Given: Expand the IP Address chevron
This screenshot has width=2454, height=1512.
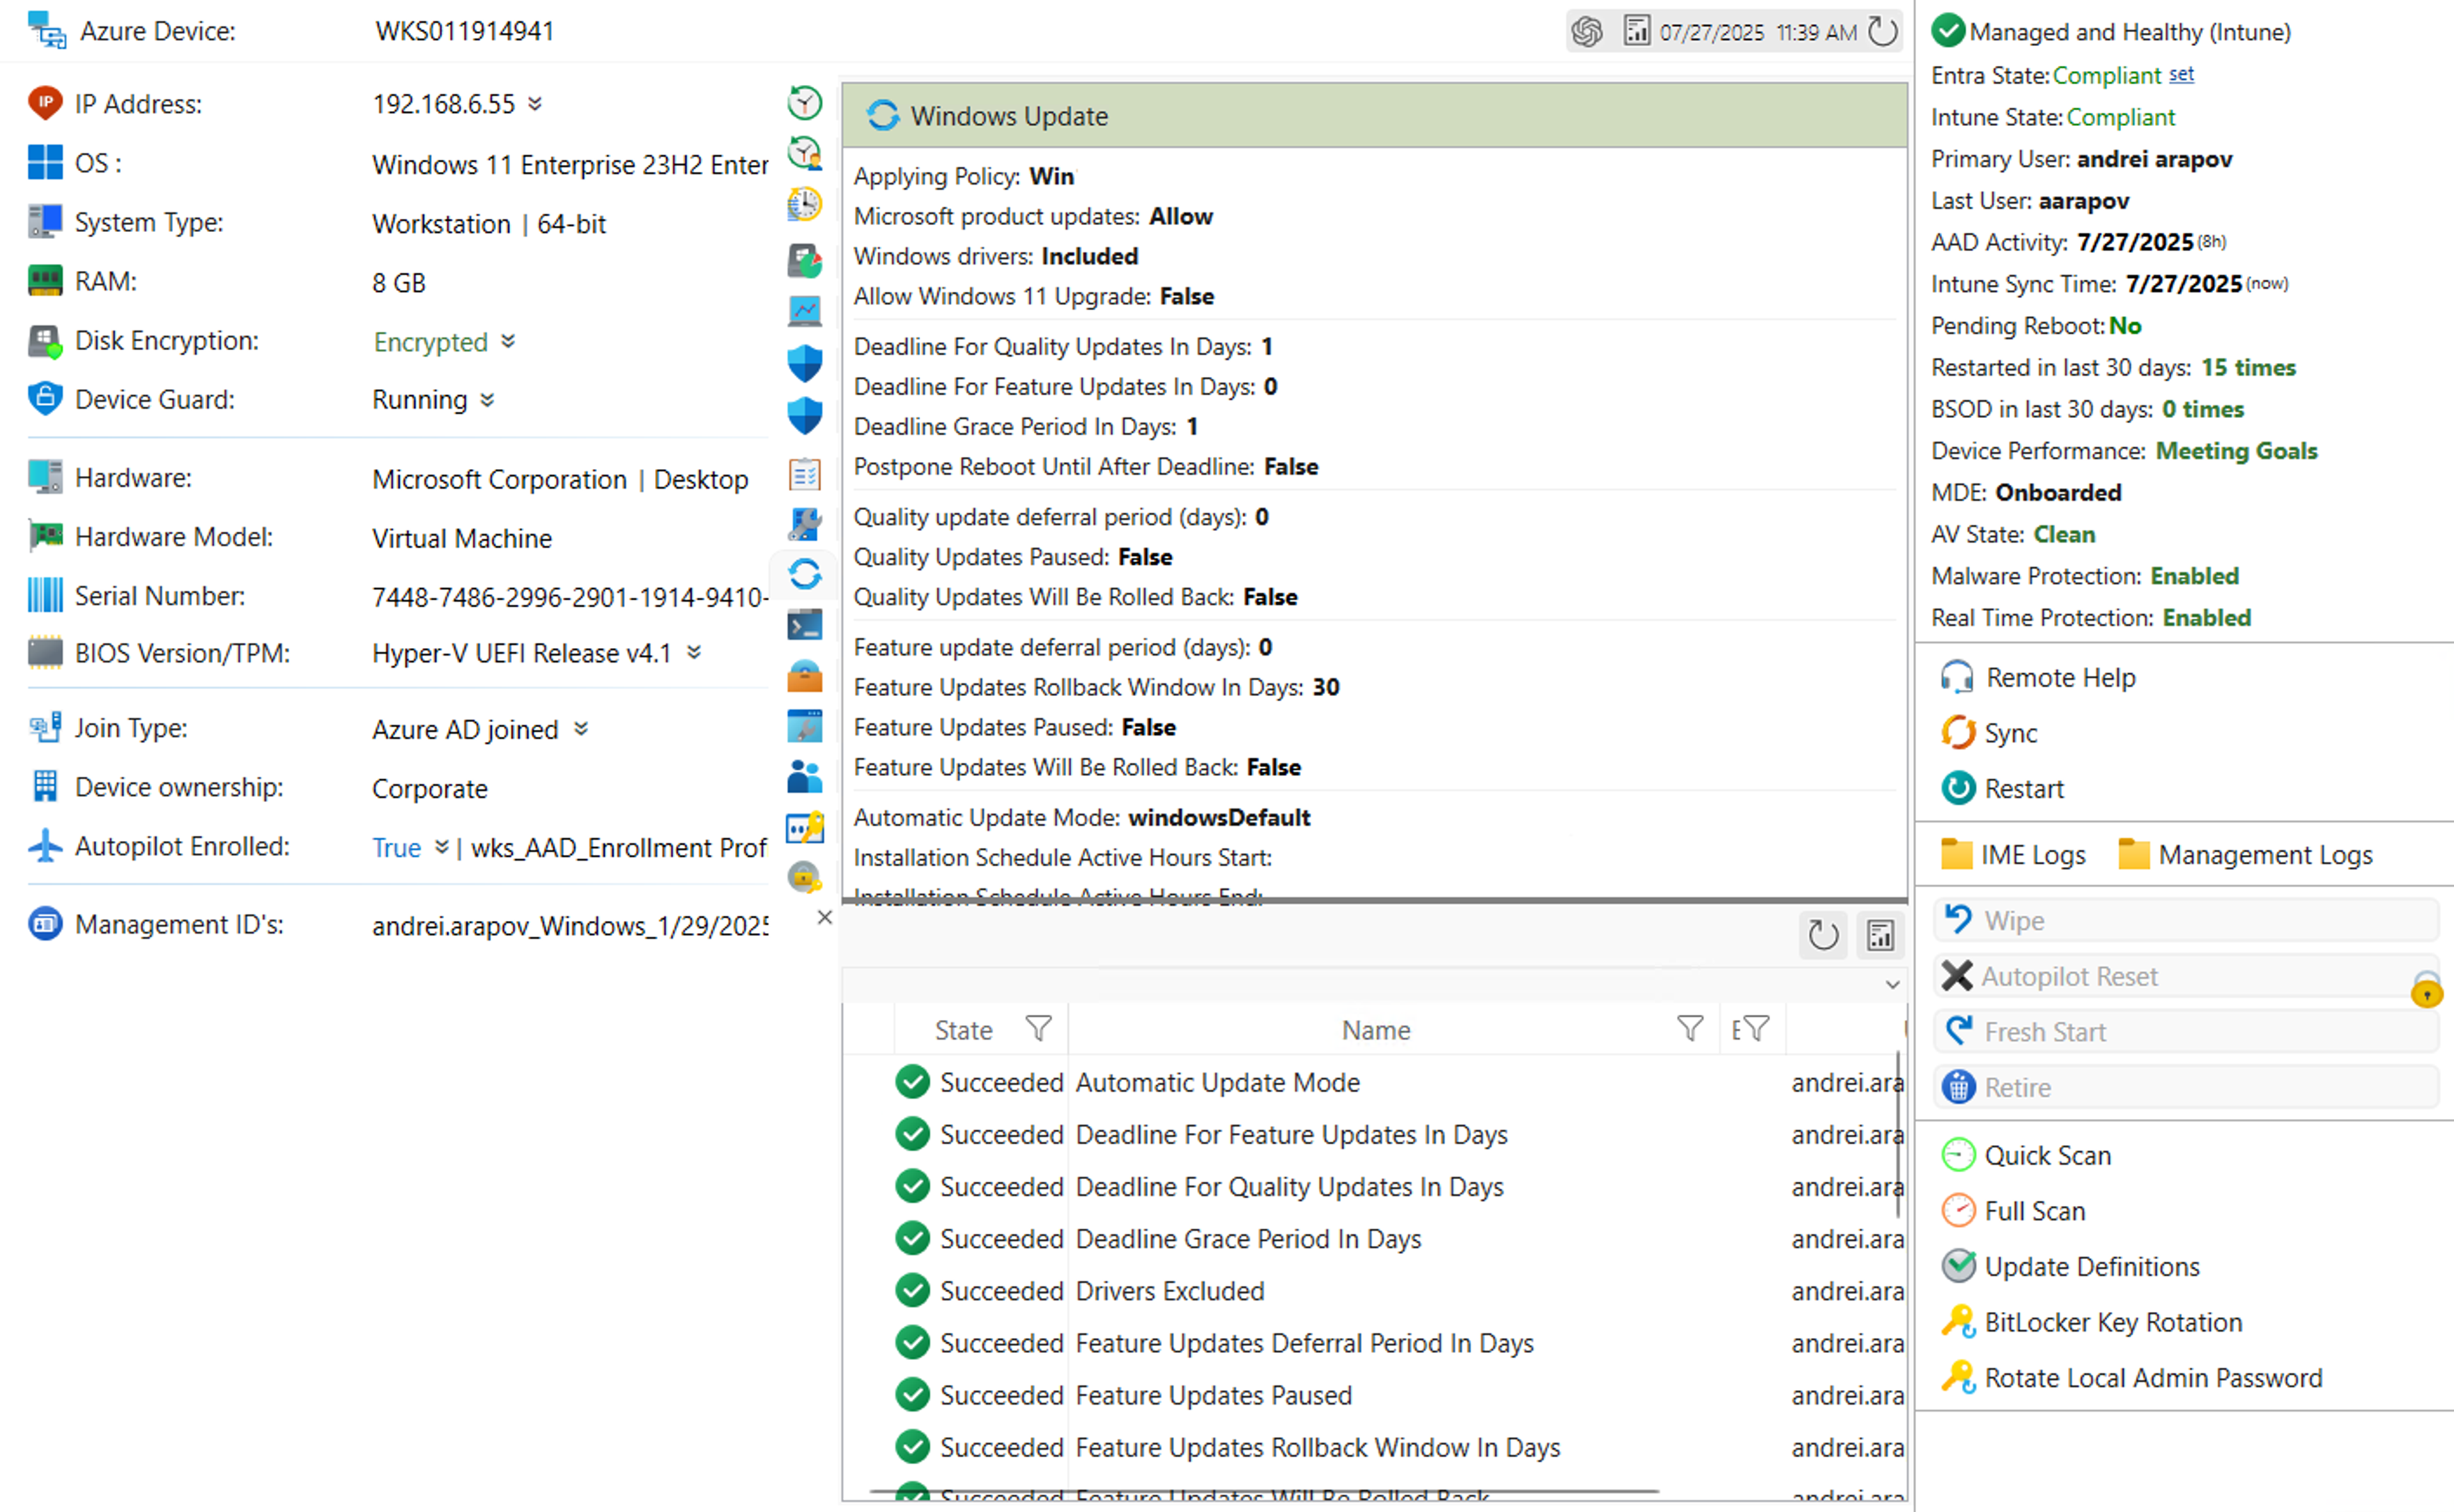Looking at the screenshot, I should (535, 104).
